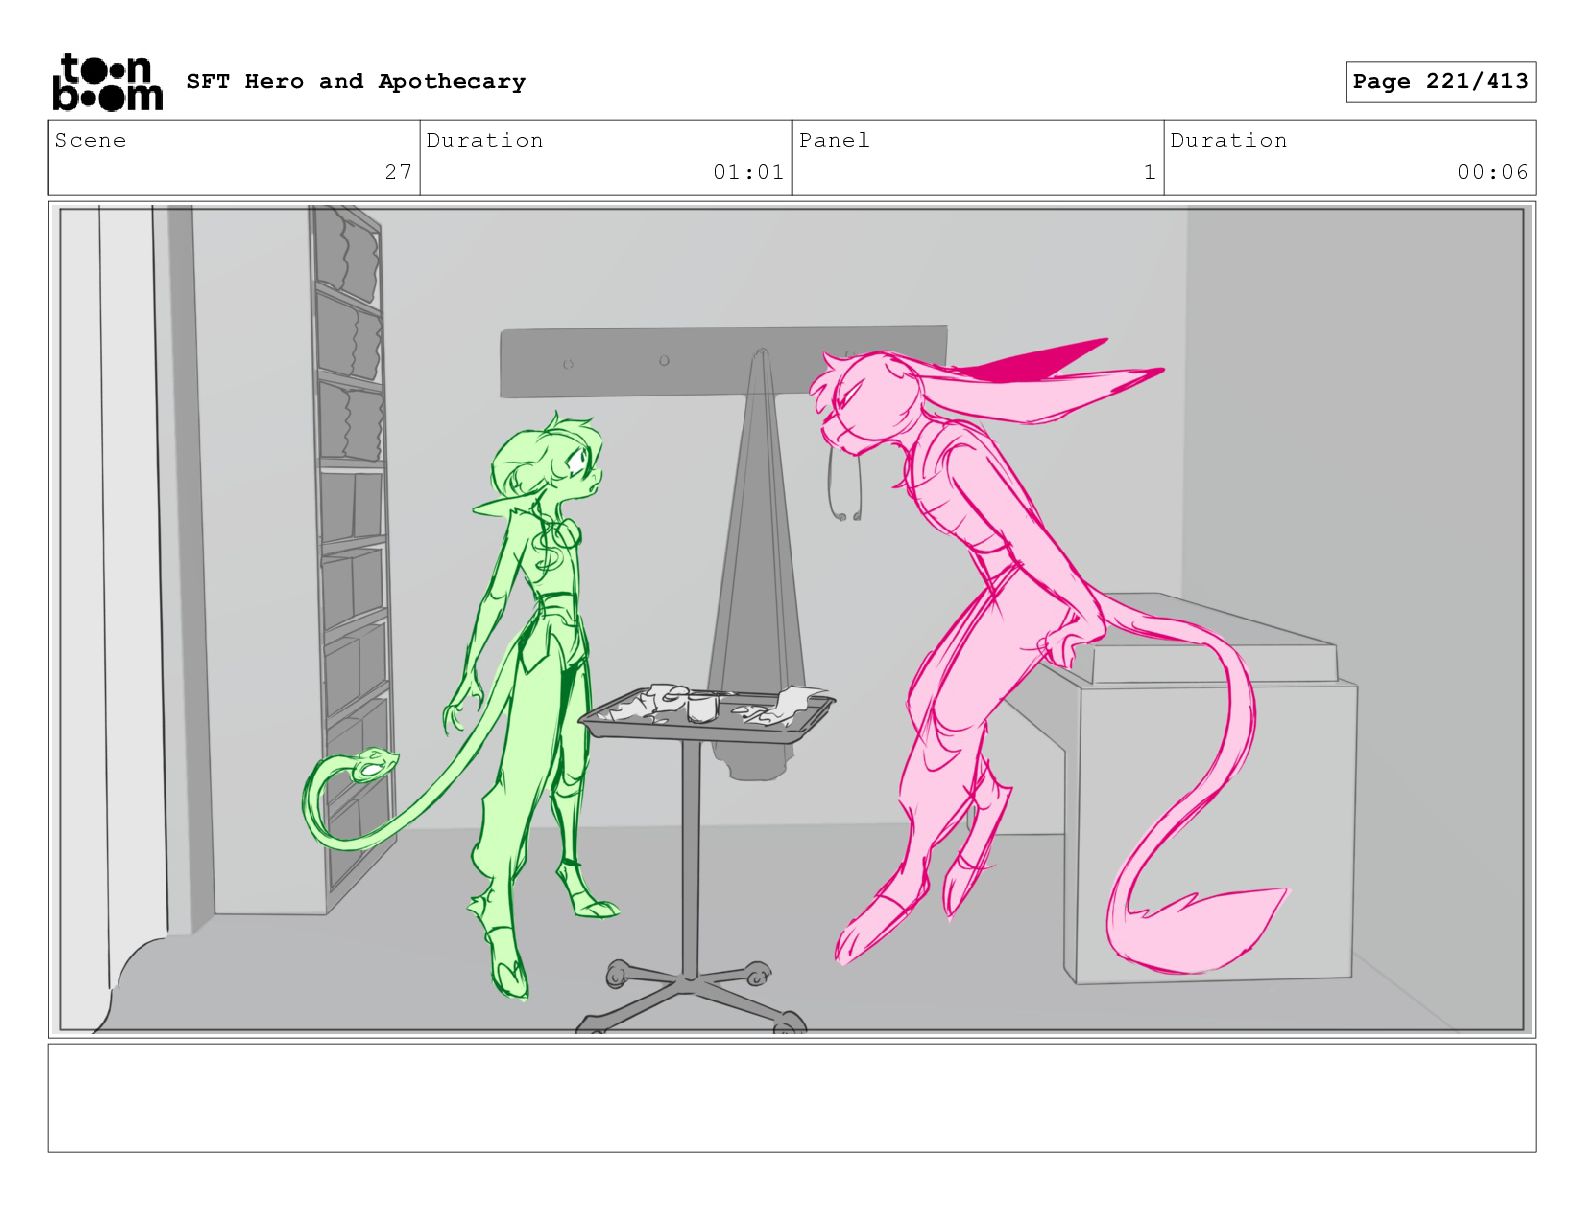This screenshot has height=1224, width=1584.
Task: Click the 'Scene' header label
Action: coord(91,140)
